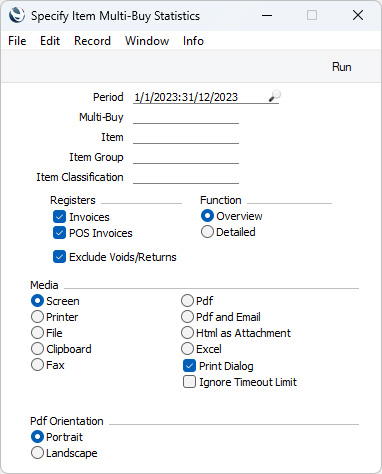
Task: Choose Pdf as output media
Action: [x=187, y=301]
